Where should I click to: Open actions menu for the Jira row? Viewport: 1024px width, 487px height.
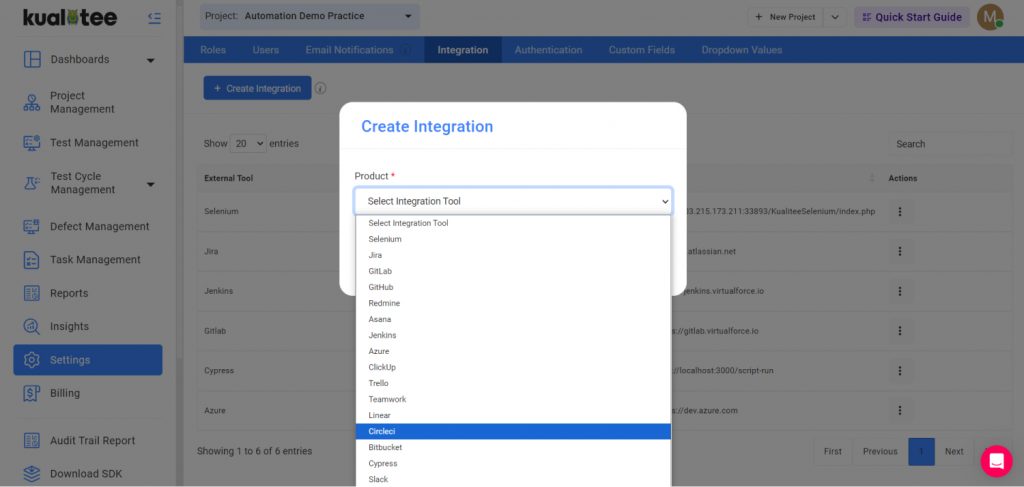coord(900,251)
